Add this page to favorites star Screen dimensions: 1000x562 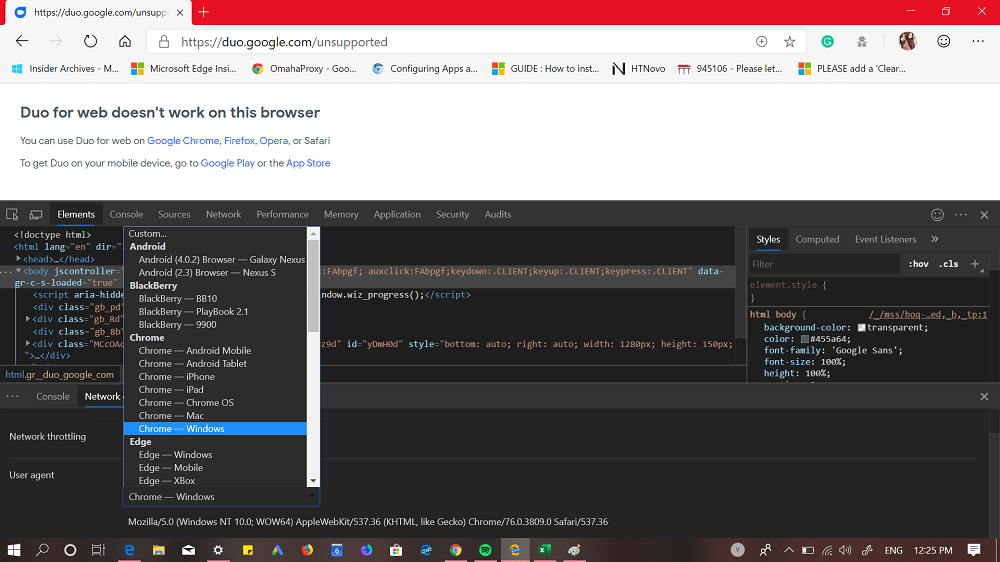(x=790, y=41)
